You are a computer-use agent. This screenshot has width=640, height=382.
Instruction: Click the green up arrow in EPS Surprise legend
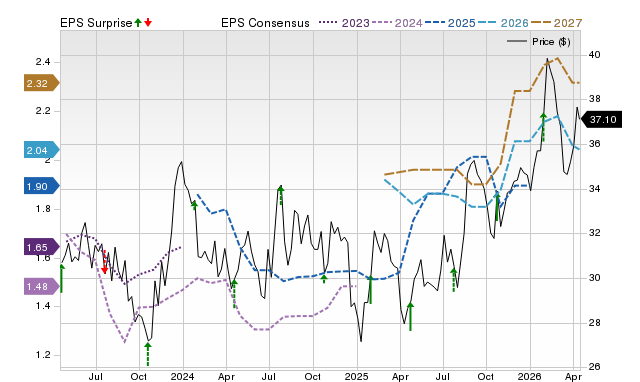[138, 23]
